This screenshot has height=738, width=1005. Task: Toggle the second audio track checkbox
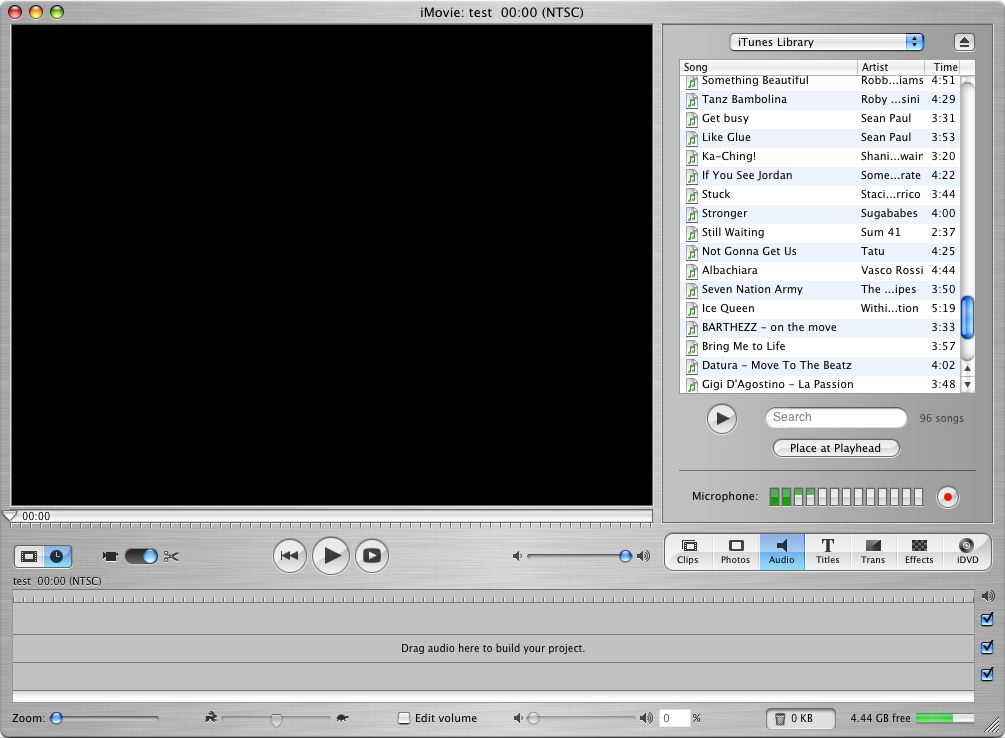click(x=987, y=675)
